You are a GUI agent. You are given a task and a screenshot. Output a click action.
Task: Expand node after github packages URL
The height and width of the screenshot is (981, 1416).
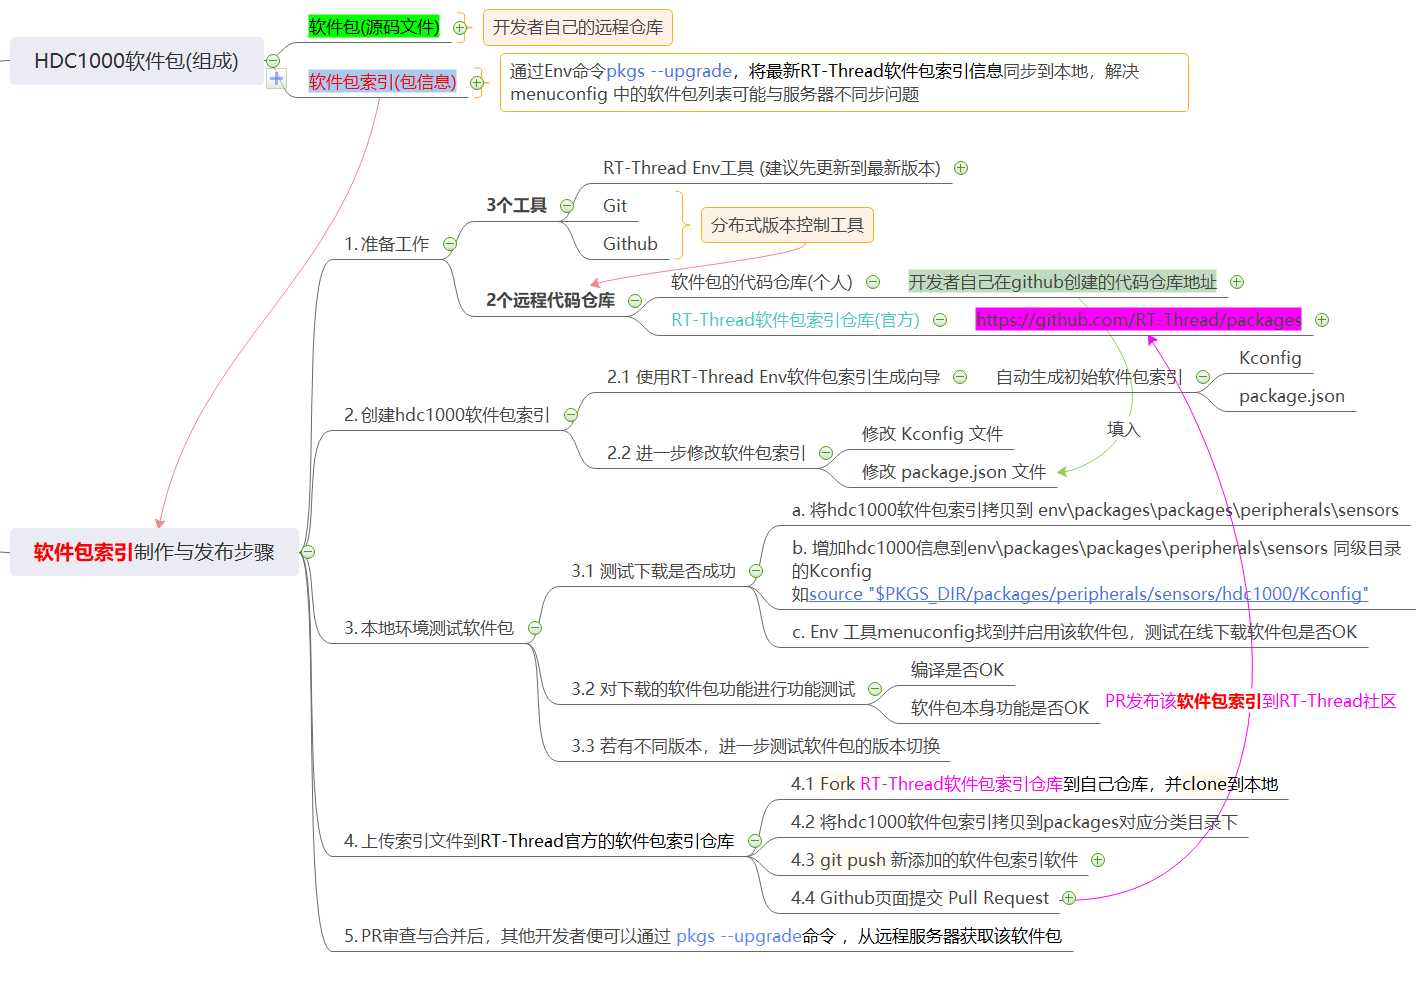[1322, 320]
